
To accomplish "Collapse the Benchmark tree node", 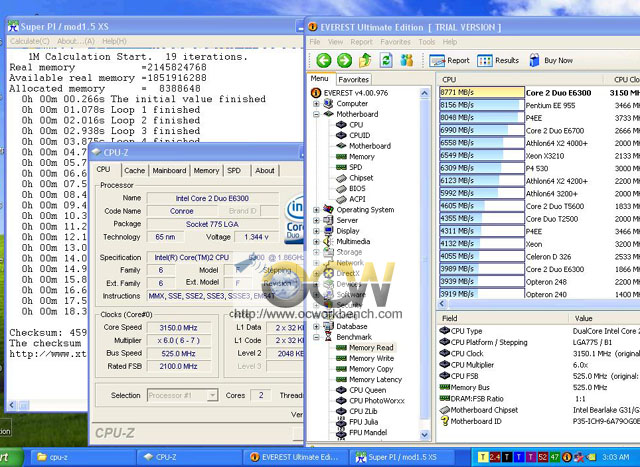I will coord(316,337).
